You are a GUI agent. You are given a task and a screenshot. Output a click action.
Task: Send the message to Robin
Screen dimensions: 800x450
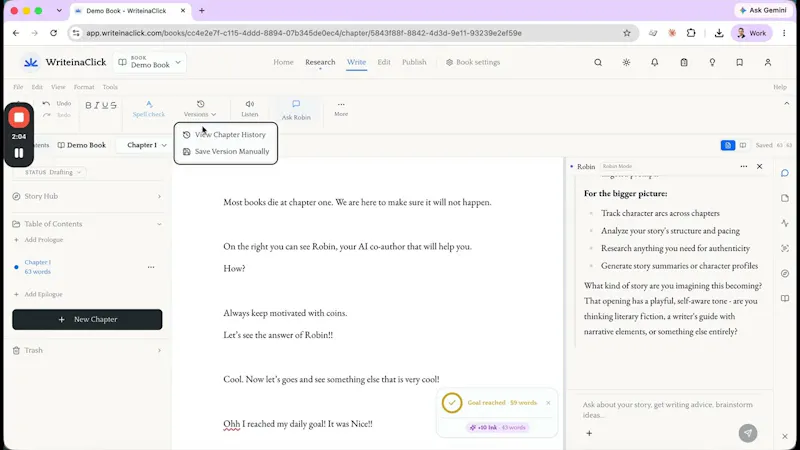748,433
